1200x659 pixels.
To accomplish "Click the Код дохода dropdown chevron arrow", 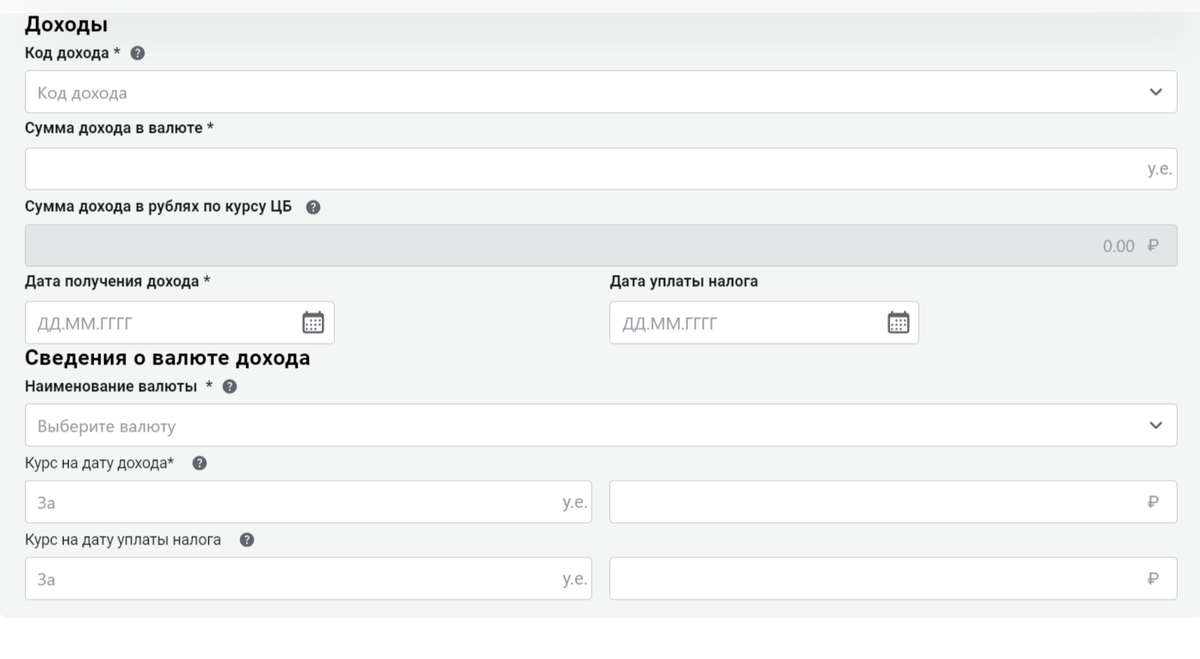I will click(x=1156, y=92).
